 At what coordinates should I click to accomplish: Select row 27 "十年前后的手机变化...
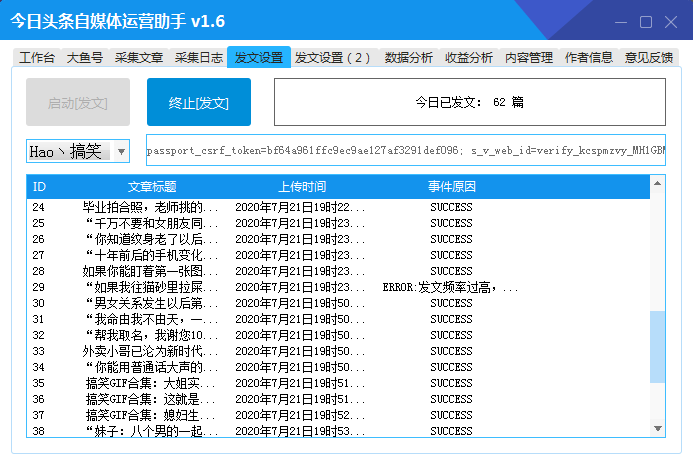[x=338, y=255]
